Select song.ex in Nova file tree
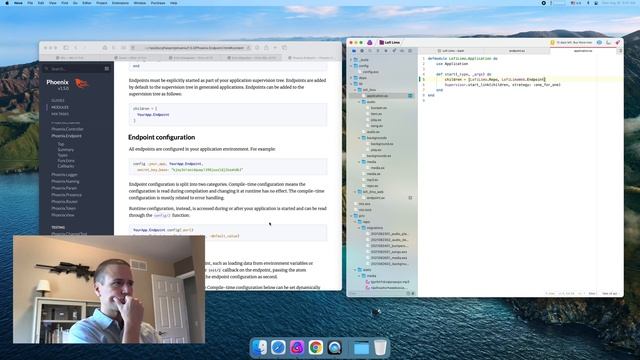 [x=377, y=126]
